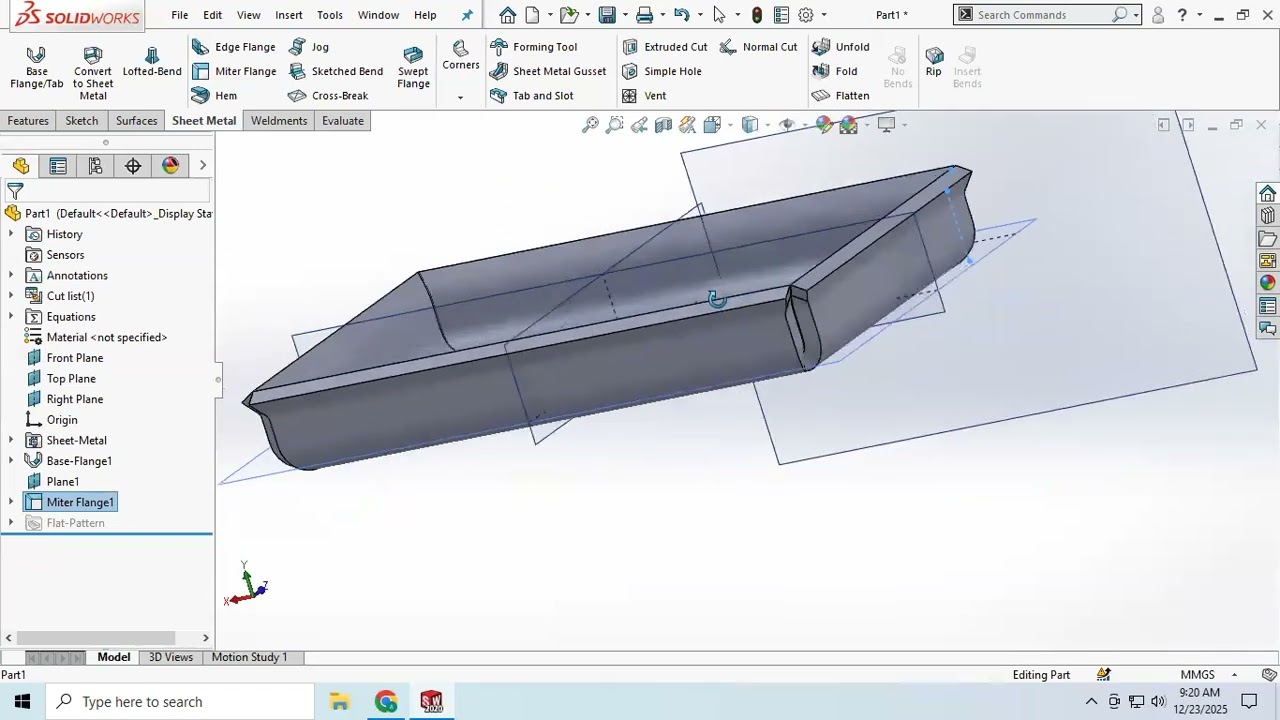Expand the Base-Flange1 feature node
Image resolution: width=1280 pixels, height=720 pixels.
tap(11, 461)
